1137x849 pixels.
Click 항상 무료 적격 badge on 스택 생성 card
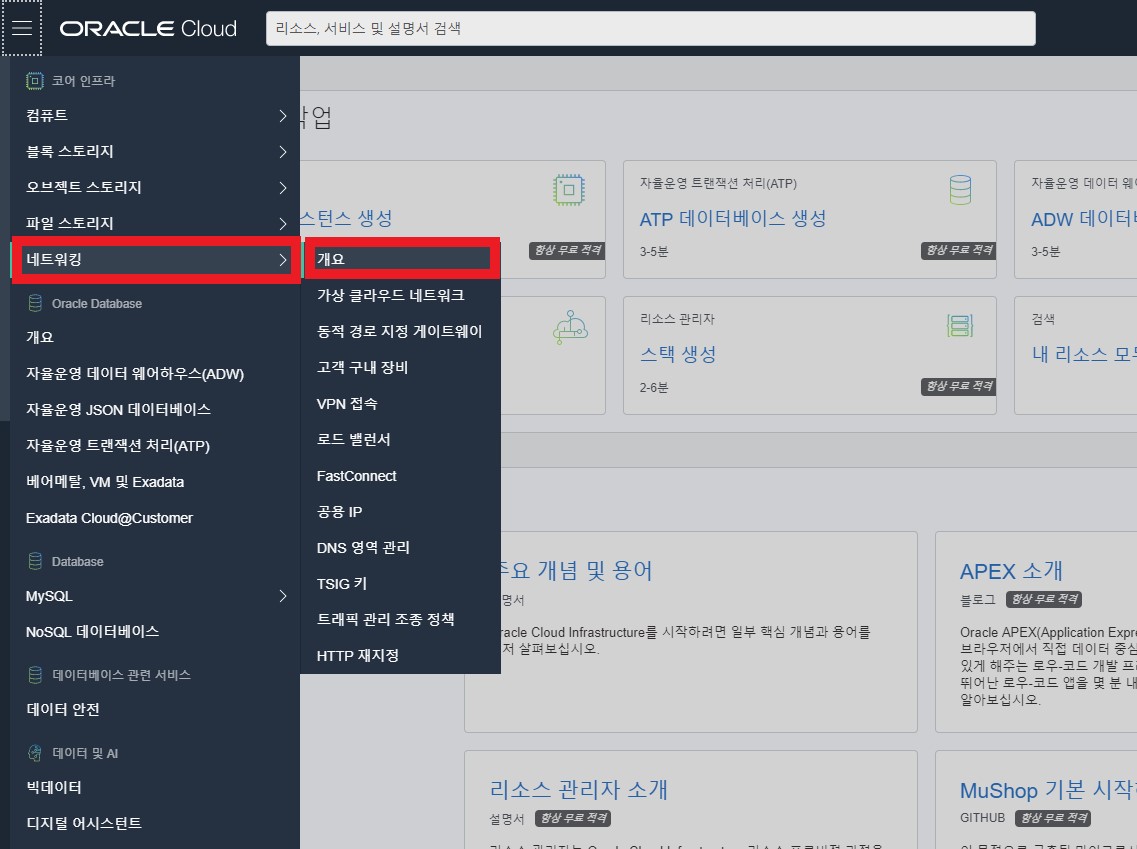tap(959, 386)
